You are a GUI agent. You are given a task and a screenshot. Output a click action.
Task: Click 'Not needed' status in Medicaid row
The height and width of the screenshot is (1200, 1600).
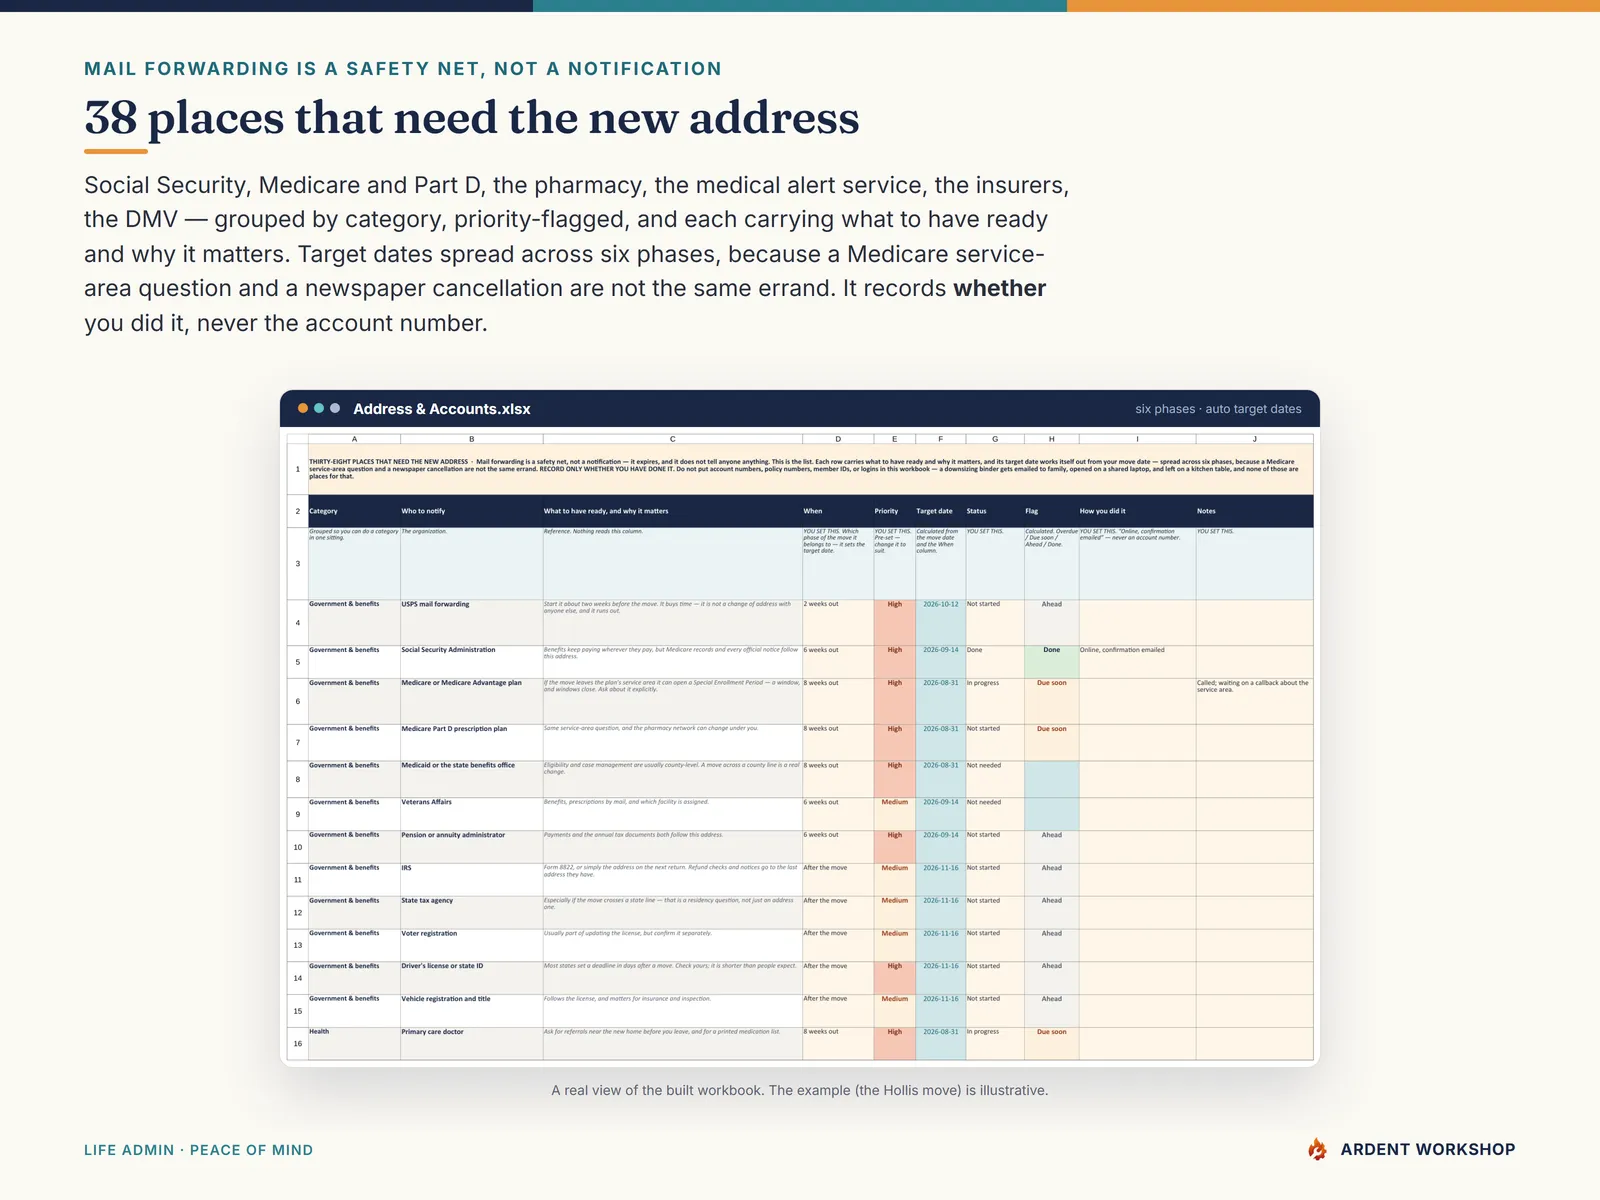[x=995, y=780]
